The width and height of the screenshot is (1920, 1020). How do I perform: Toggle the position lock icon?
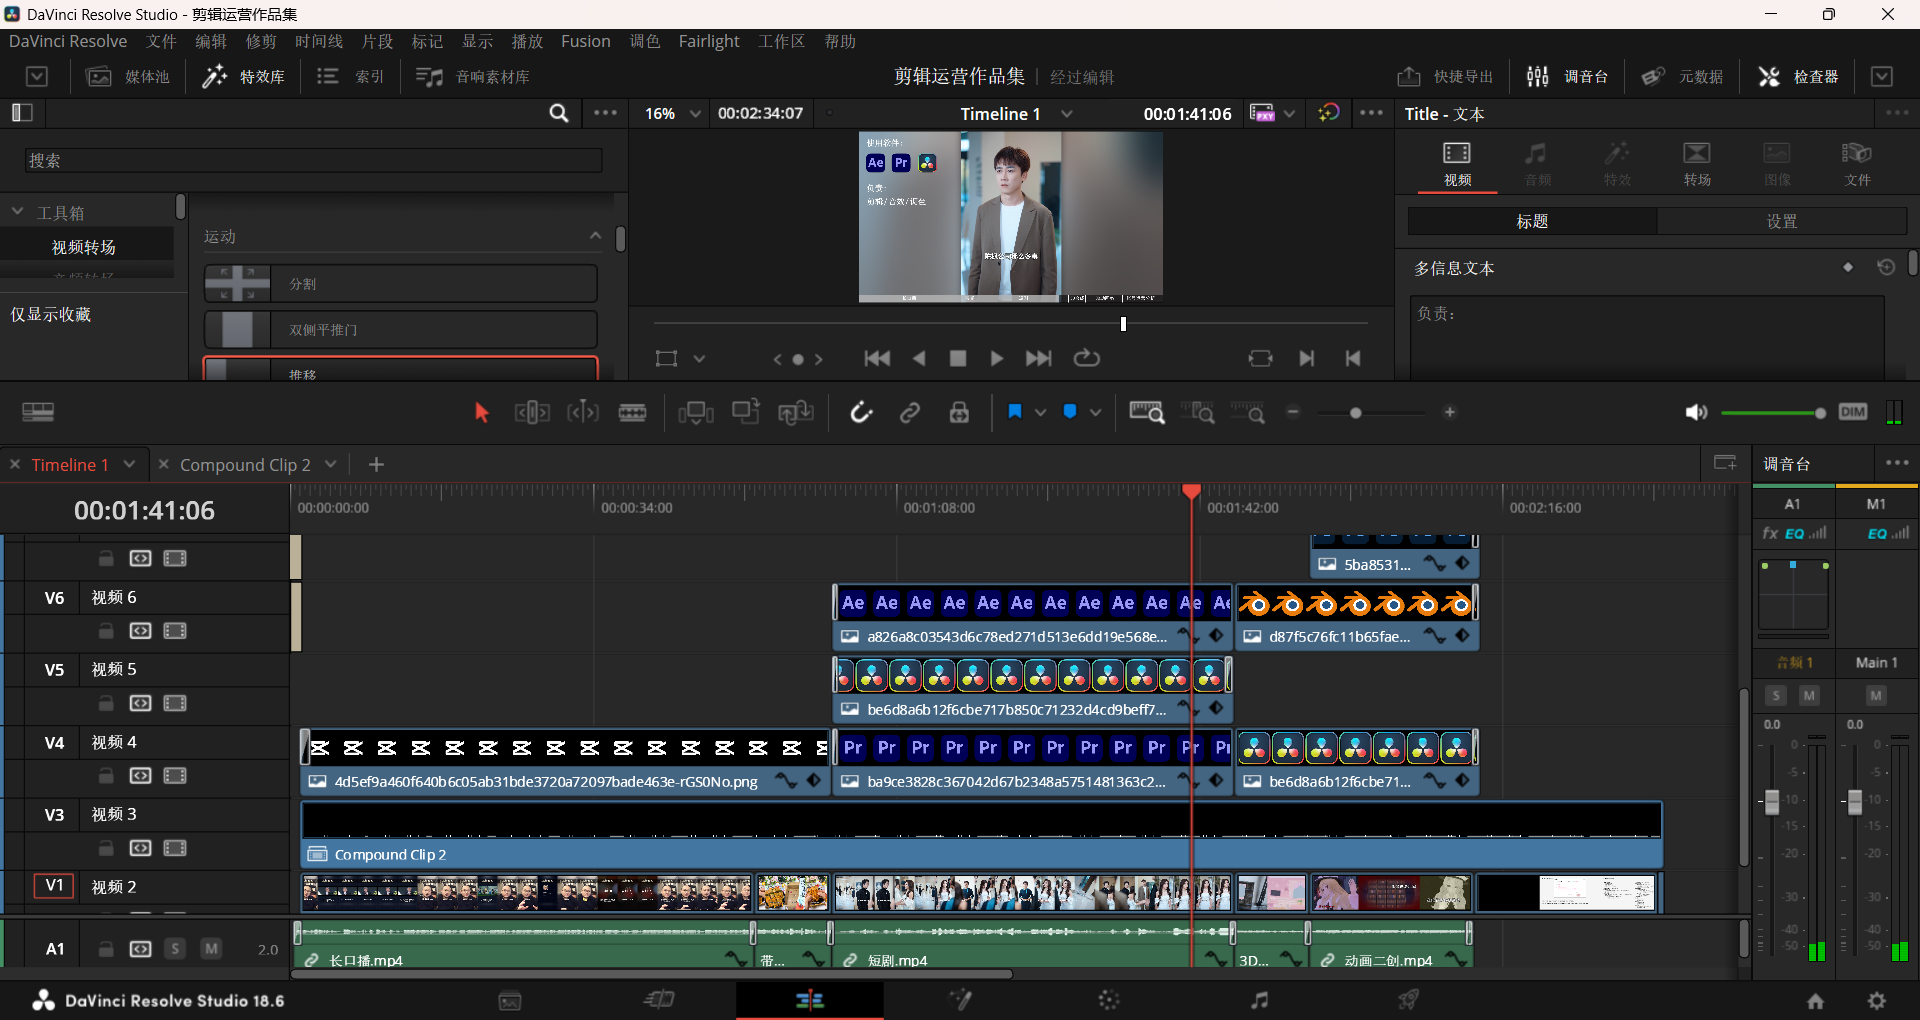click(959, 413)
